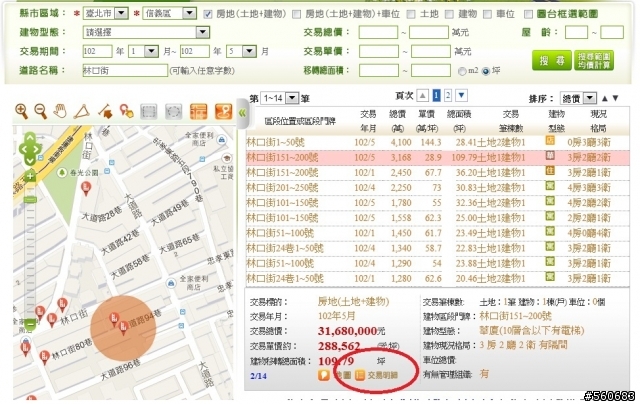The width and height of the screenshot is (640, 404).
Task: Select the 坪 area unit radio
Action: pyautogui.click(x=486, y=71)
